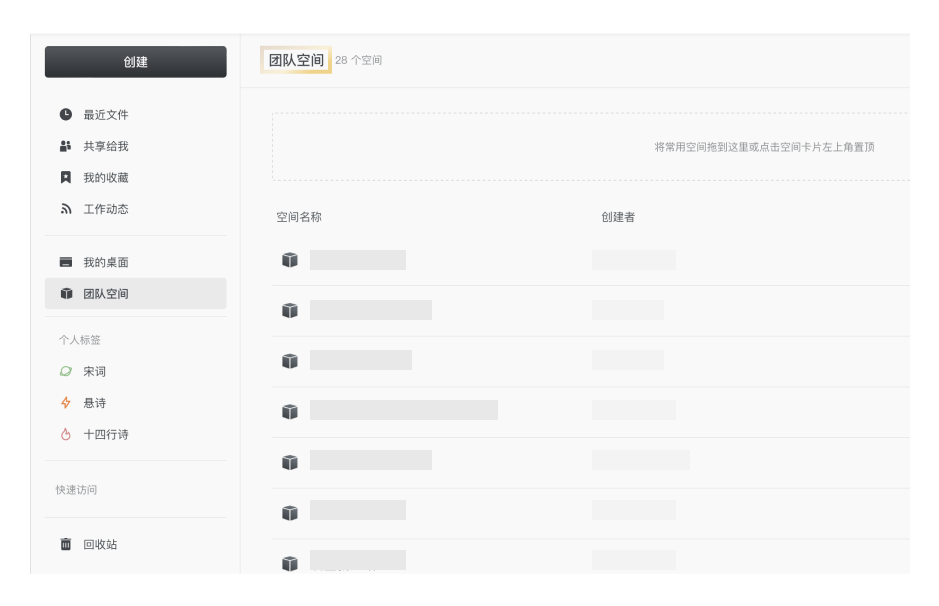This screenshot has width=939, height=606.
Task: Click the 个人标签 section label
Action: (x=80, y=340)
